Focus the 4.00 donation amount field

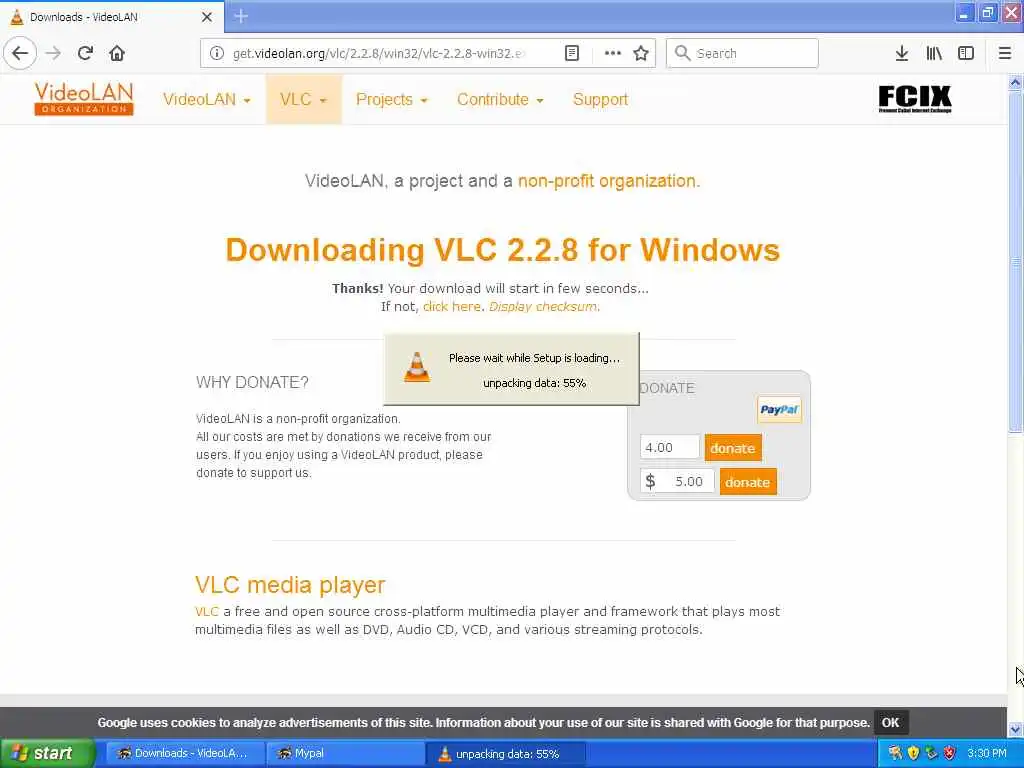(x=669, y=447)
